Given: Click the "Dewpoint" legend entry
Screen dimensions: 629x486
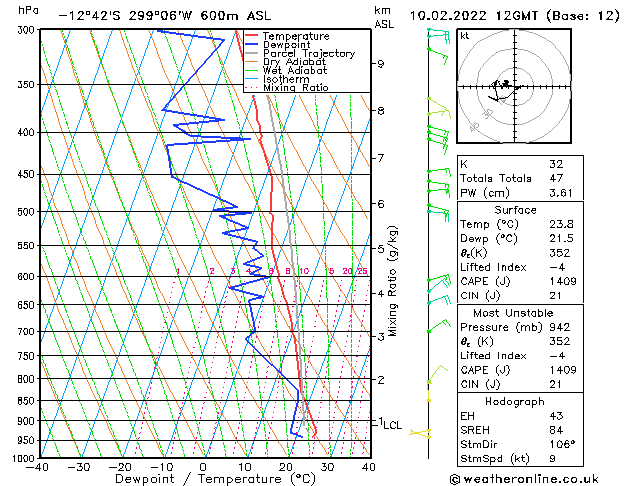Looking at the screenshot, I should 286,45.
